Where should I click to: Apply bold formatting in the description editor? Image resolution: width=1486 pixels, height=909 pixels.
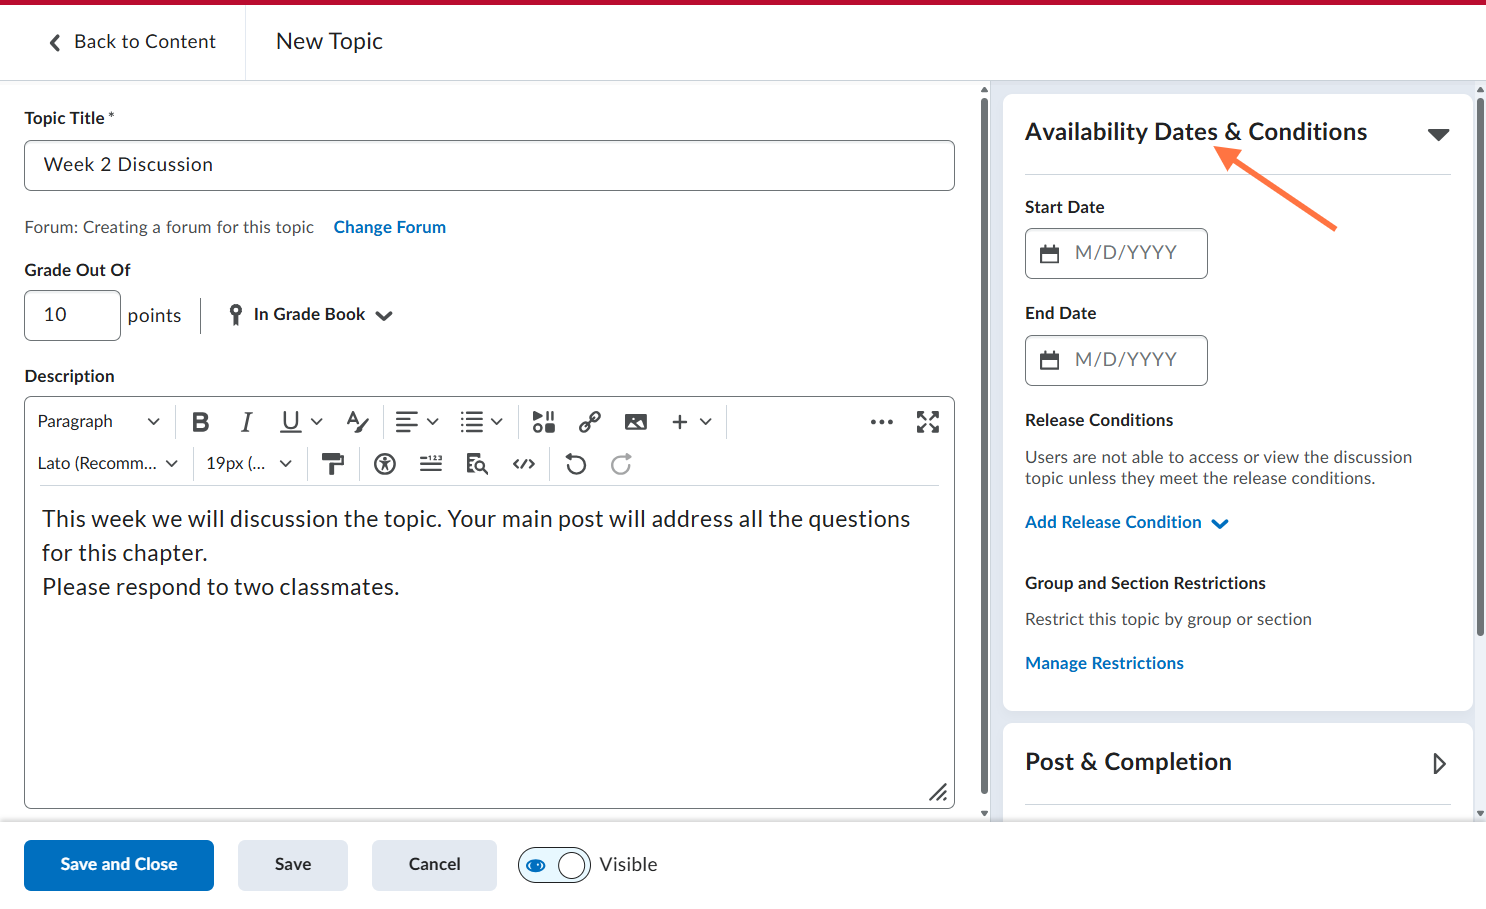200,422
